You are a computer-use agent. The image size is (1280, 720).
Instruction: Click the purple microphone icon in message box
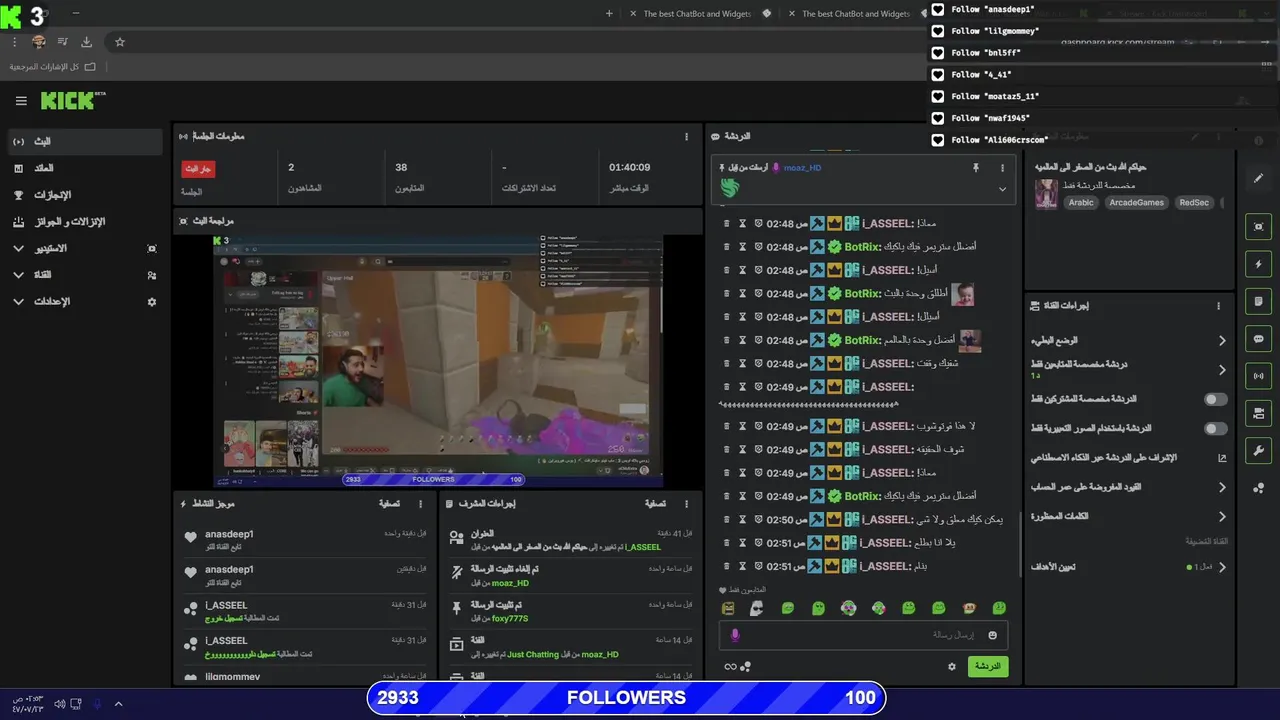pos(735,635)
